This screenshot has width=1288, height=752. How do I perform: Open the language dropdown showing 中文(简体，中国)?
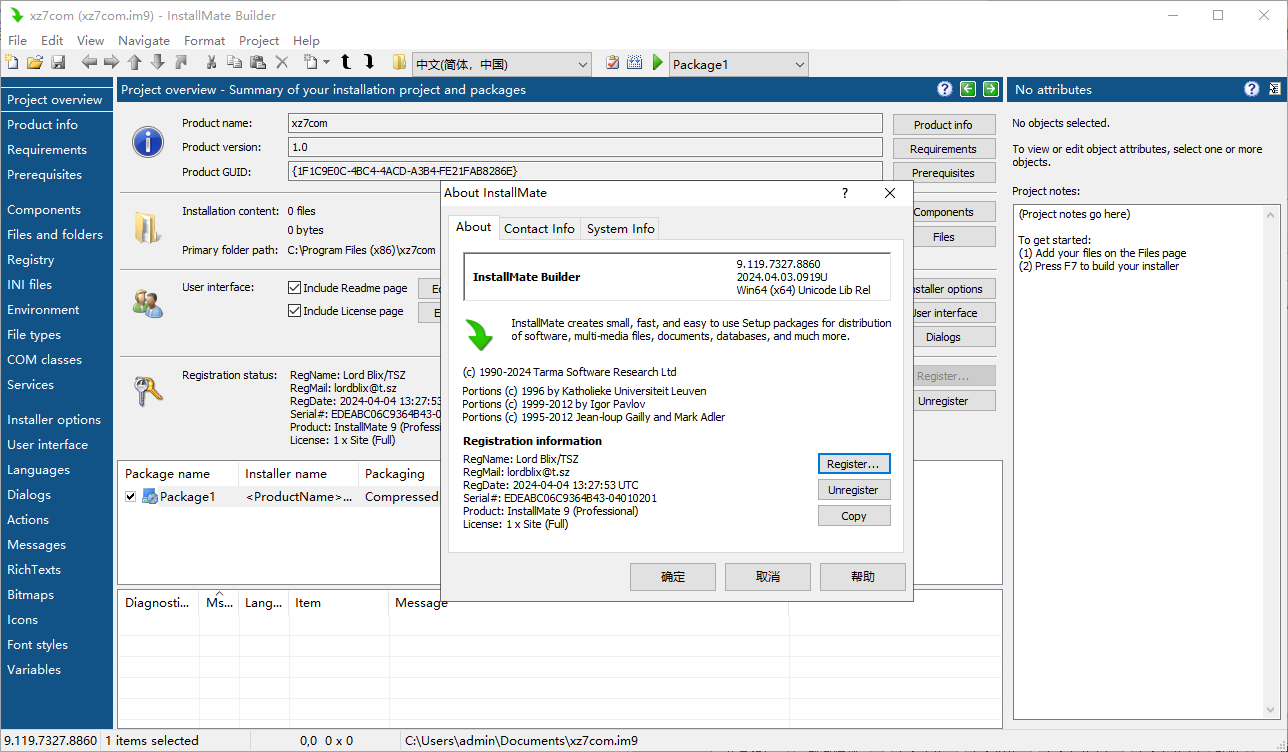click(x=501, y=64)
